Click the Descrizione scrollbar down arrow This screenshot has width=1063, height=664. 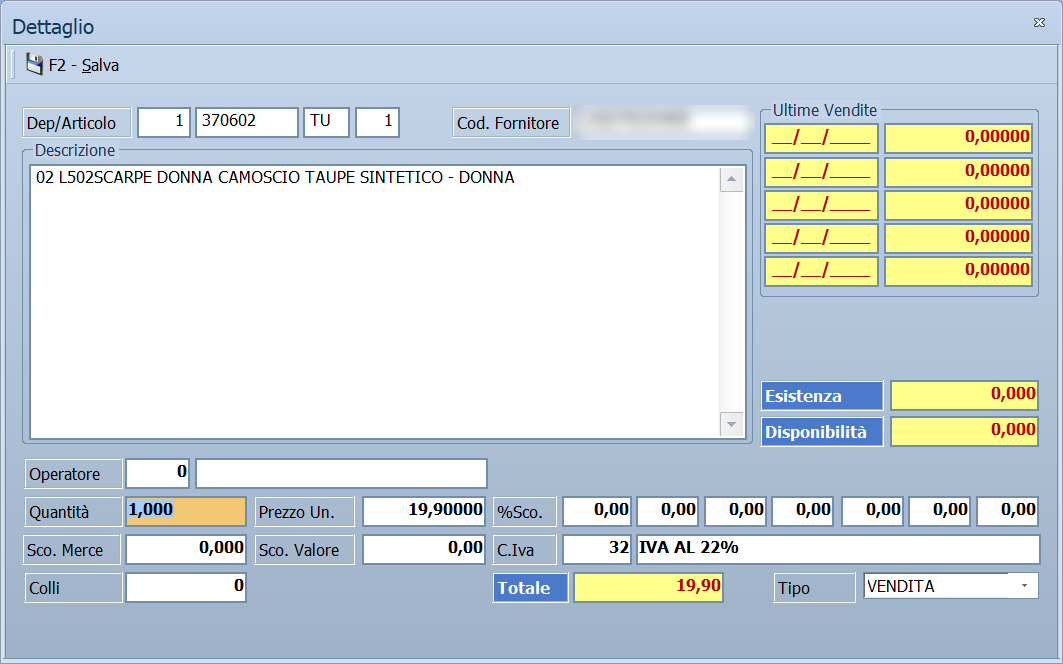point(731,425)
